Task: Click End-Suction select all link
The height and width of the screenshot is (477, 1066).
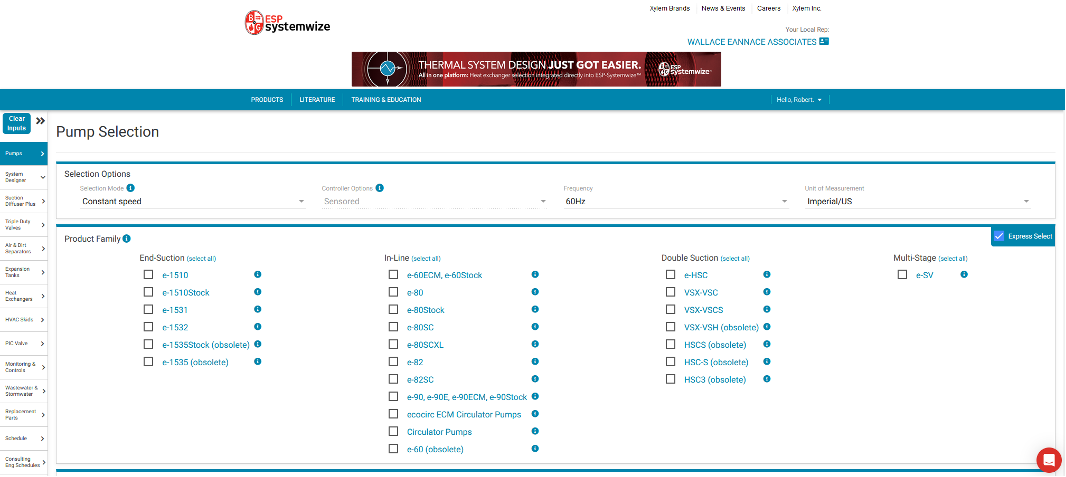Action: click(201, 258)
